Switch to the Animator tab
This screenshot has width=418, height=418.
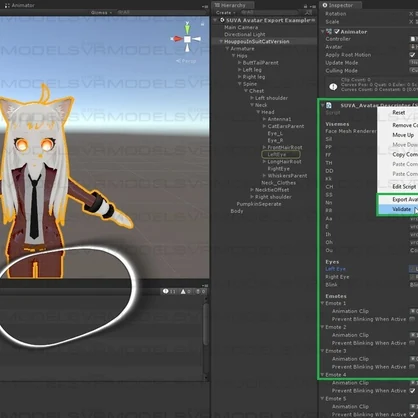coord(20,5)
